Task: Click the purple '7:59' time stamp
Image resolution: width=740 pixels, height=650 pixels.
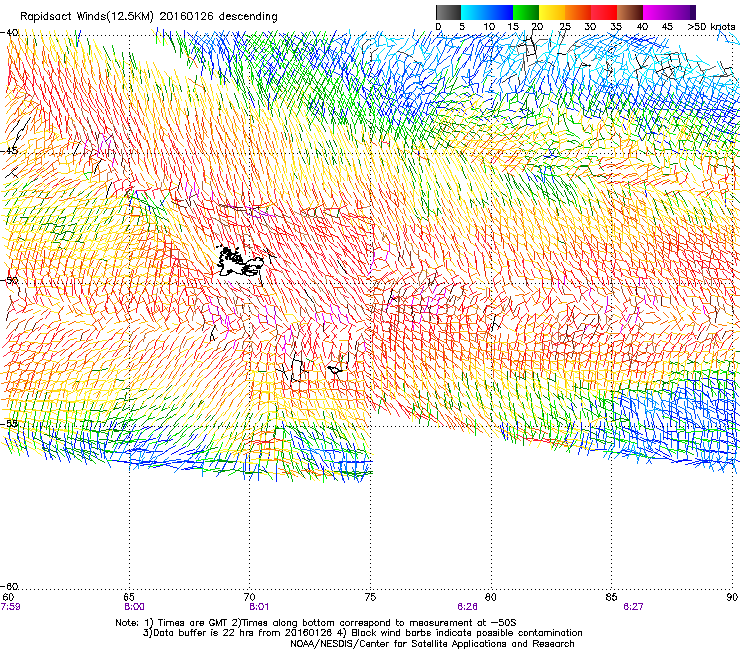Action: coord(10,607)
